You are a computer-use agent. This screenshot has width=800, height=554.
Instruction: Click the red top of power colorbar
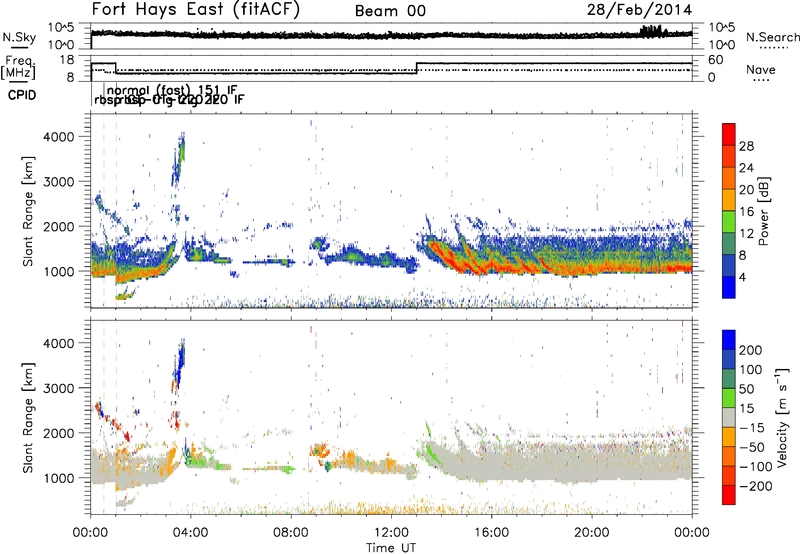click(x=729, y=134)
